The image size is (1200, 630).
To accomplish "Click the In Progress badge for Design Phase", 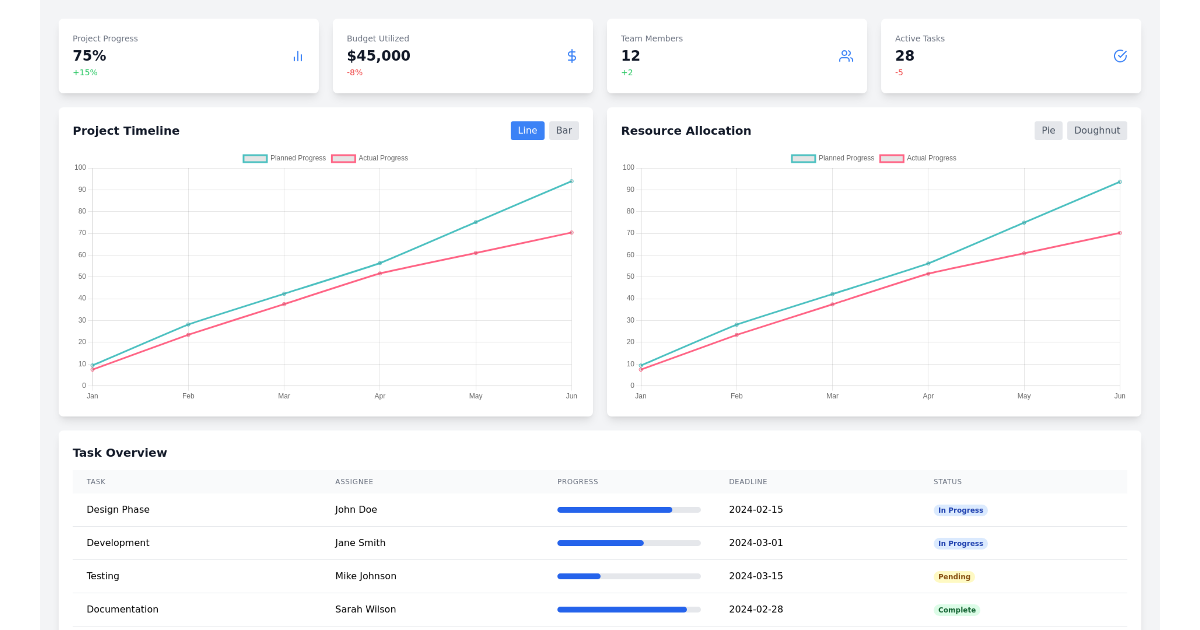I will tap(960, 510).
